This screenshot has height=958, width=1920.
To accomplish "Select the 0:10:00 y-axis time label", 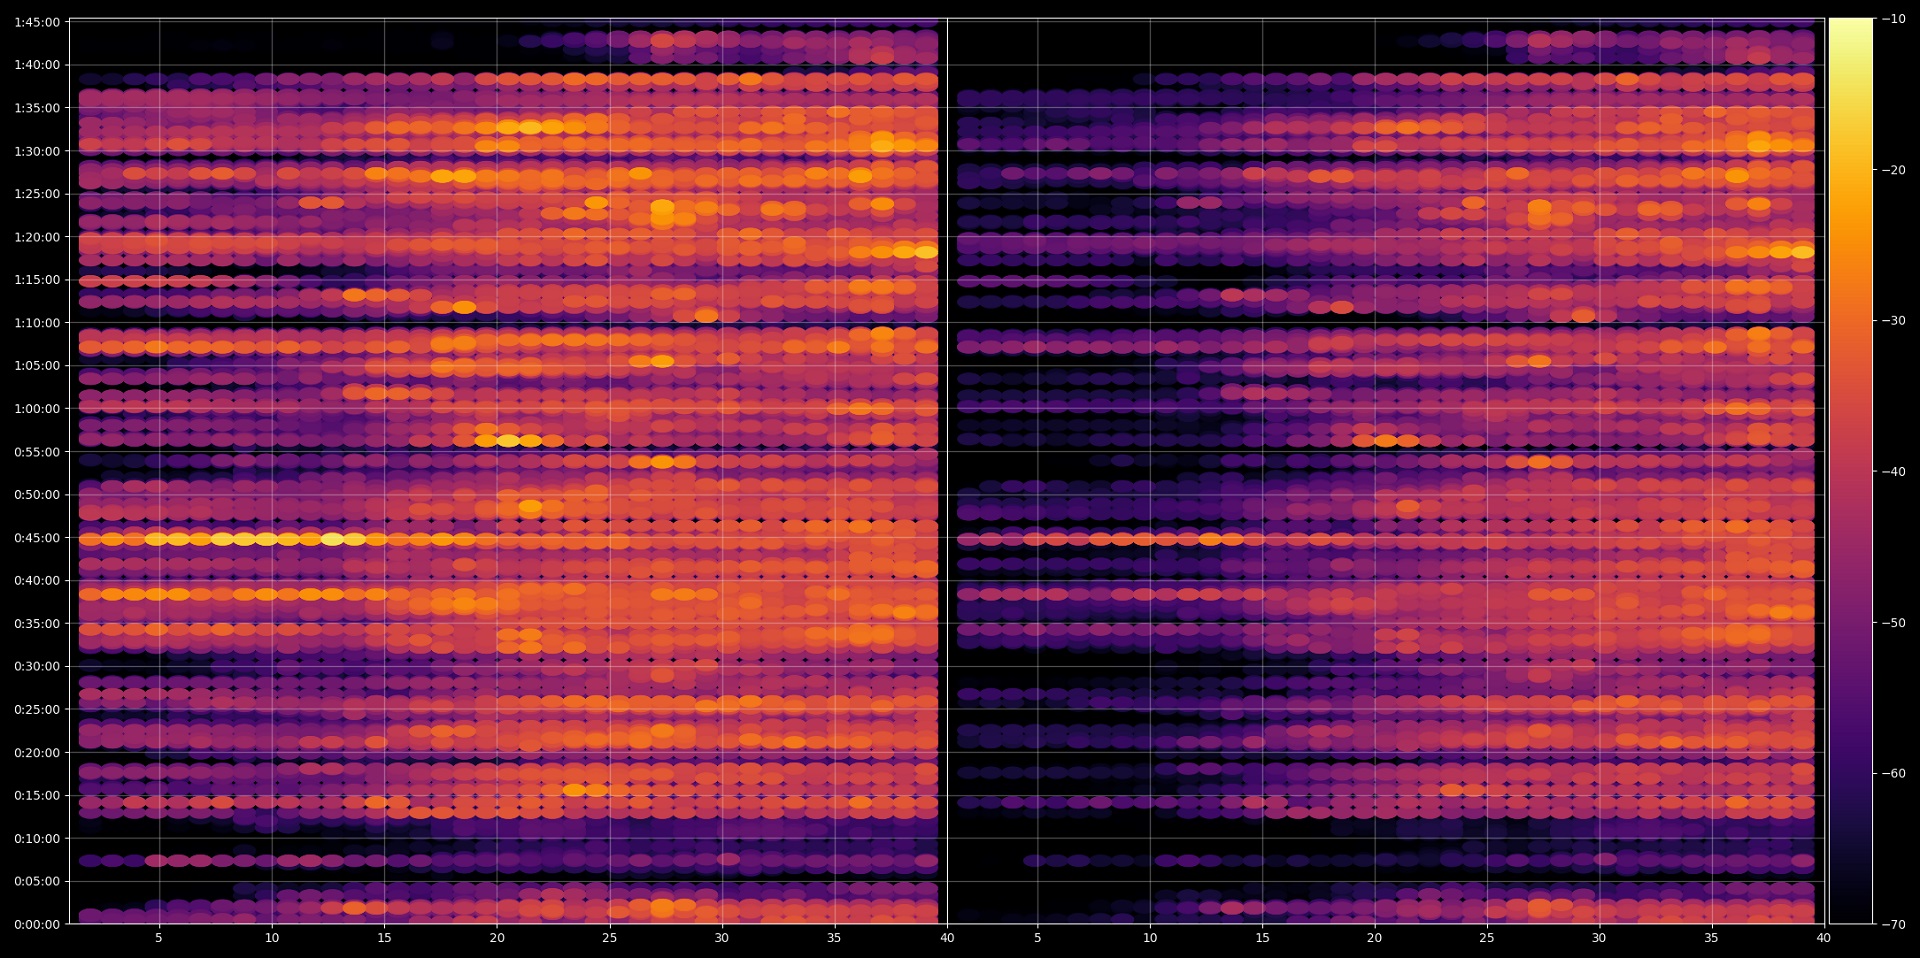I will pos(37,839).
